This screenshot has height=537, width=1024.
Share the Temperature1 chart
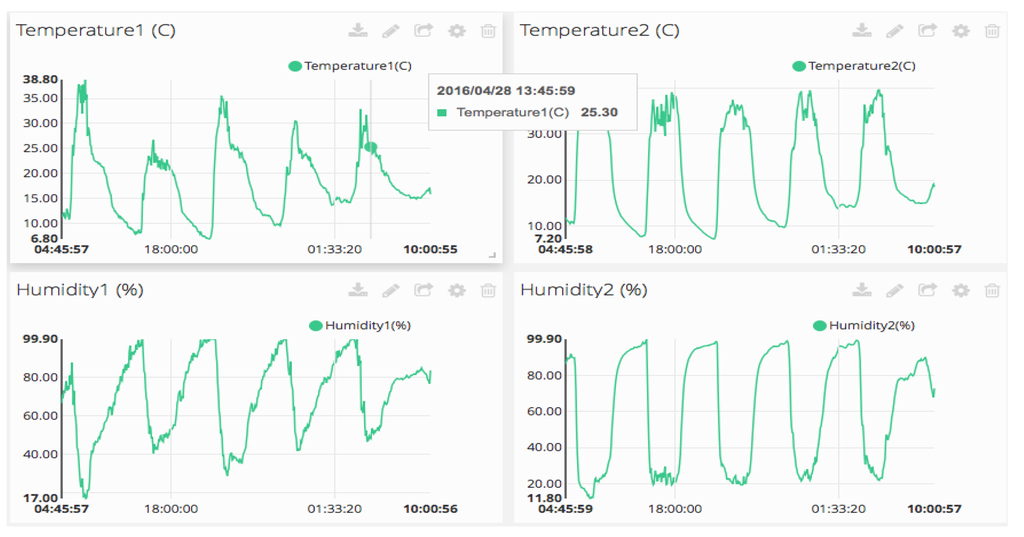[x=424, y=30]
